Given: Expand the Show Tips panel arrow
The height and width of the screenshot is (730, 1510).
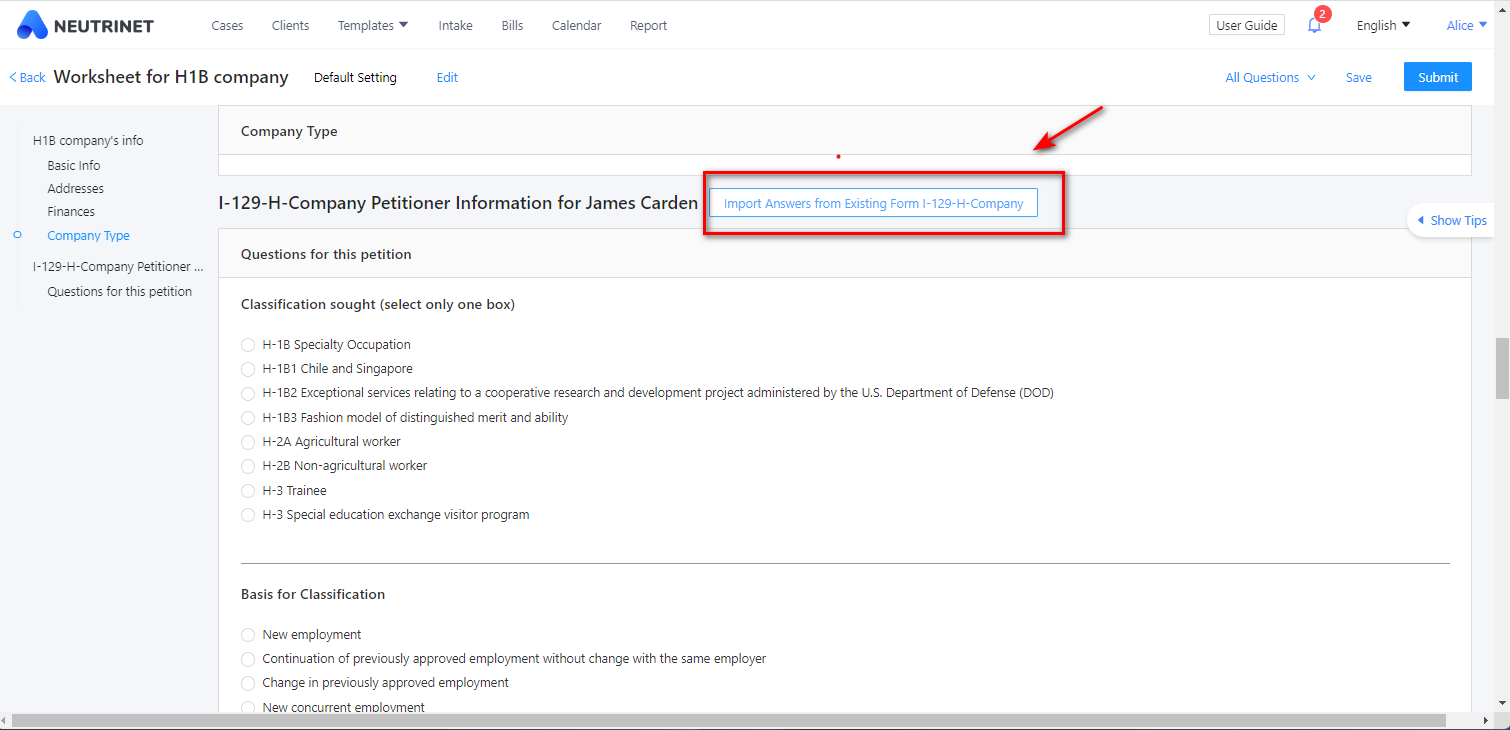Looking at the screenshot, I should (1420, 220).
